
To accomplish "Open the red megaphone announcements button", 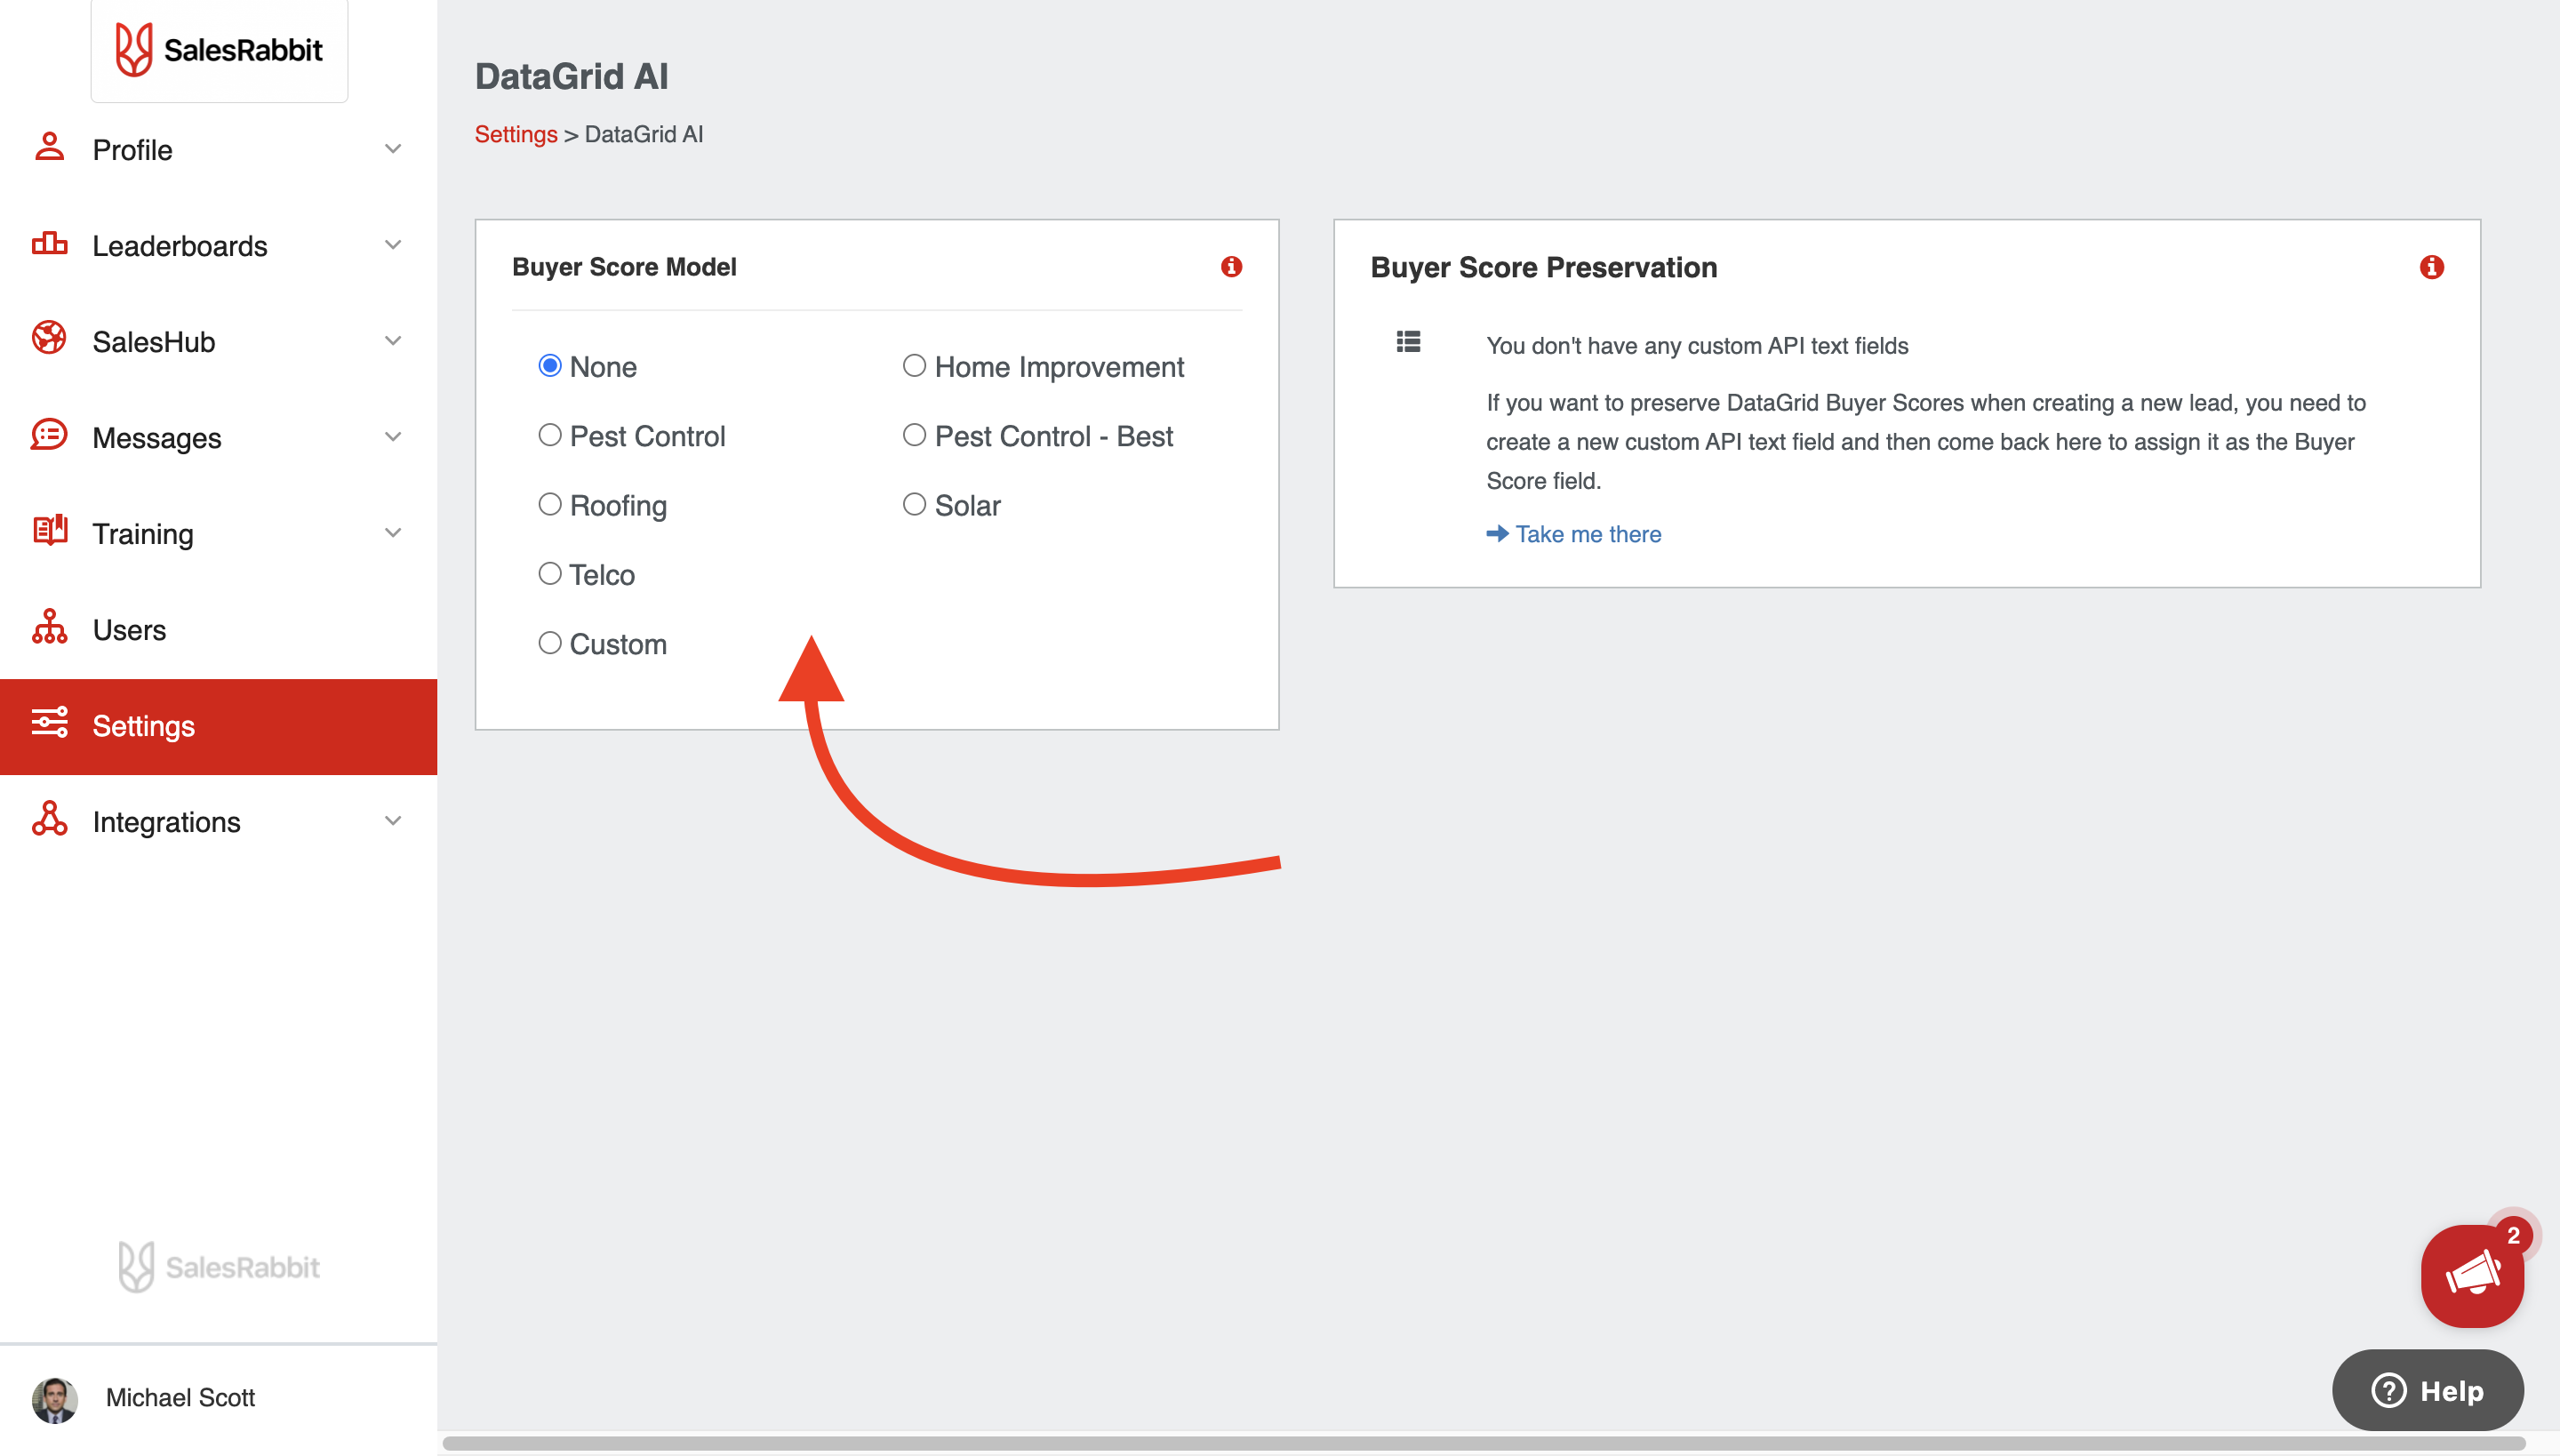I will [2471, 1276].
